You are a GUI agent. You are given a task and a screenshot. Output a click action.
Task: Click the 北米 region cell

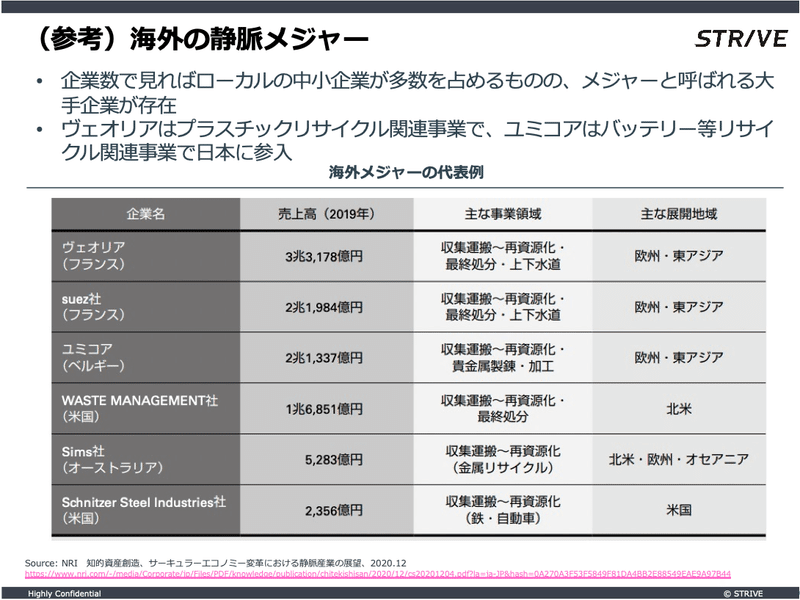[679, 409]
